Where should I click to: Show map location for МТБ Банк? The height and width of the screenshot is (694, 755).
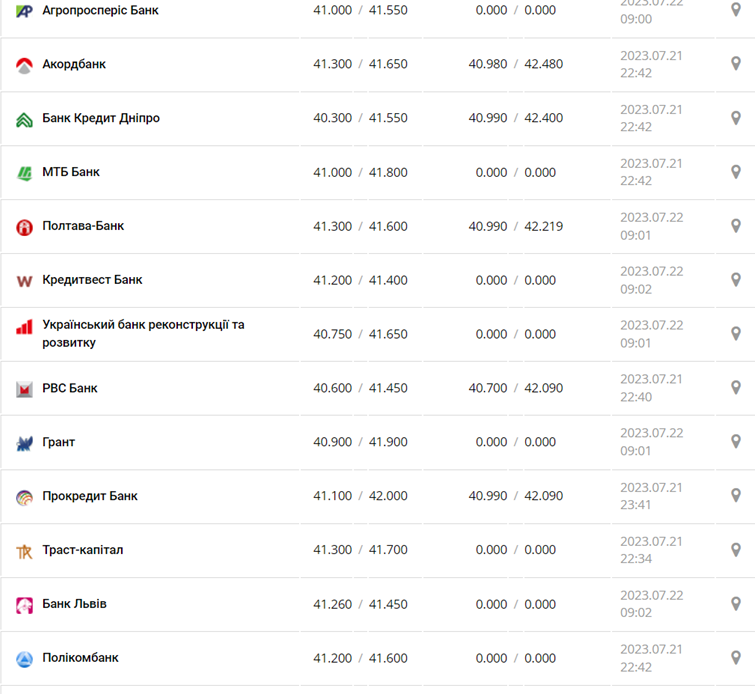tap(736, 172)
